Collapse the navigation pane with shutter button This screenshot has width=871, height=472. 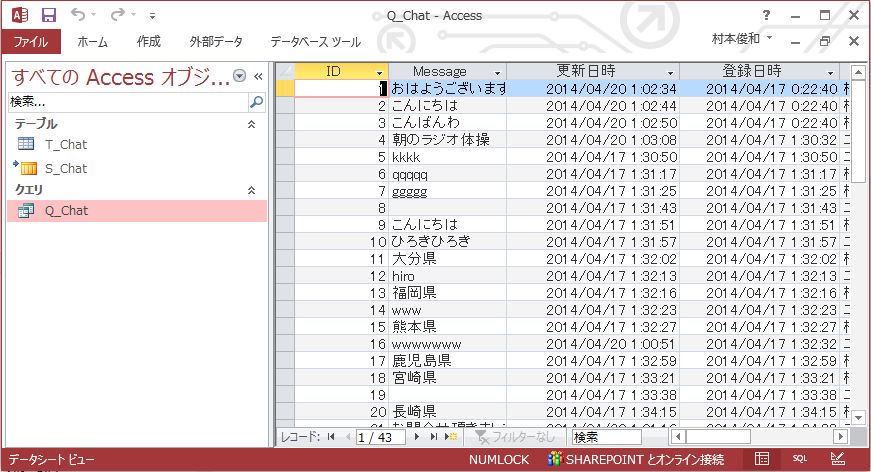click(x=257, y=77)
